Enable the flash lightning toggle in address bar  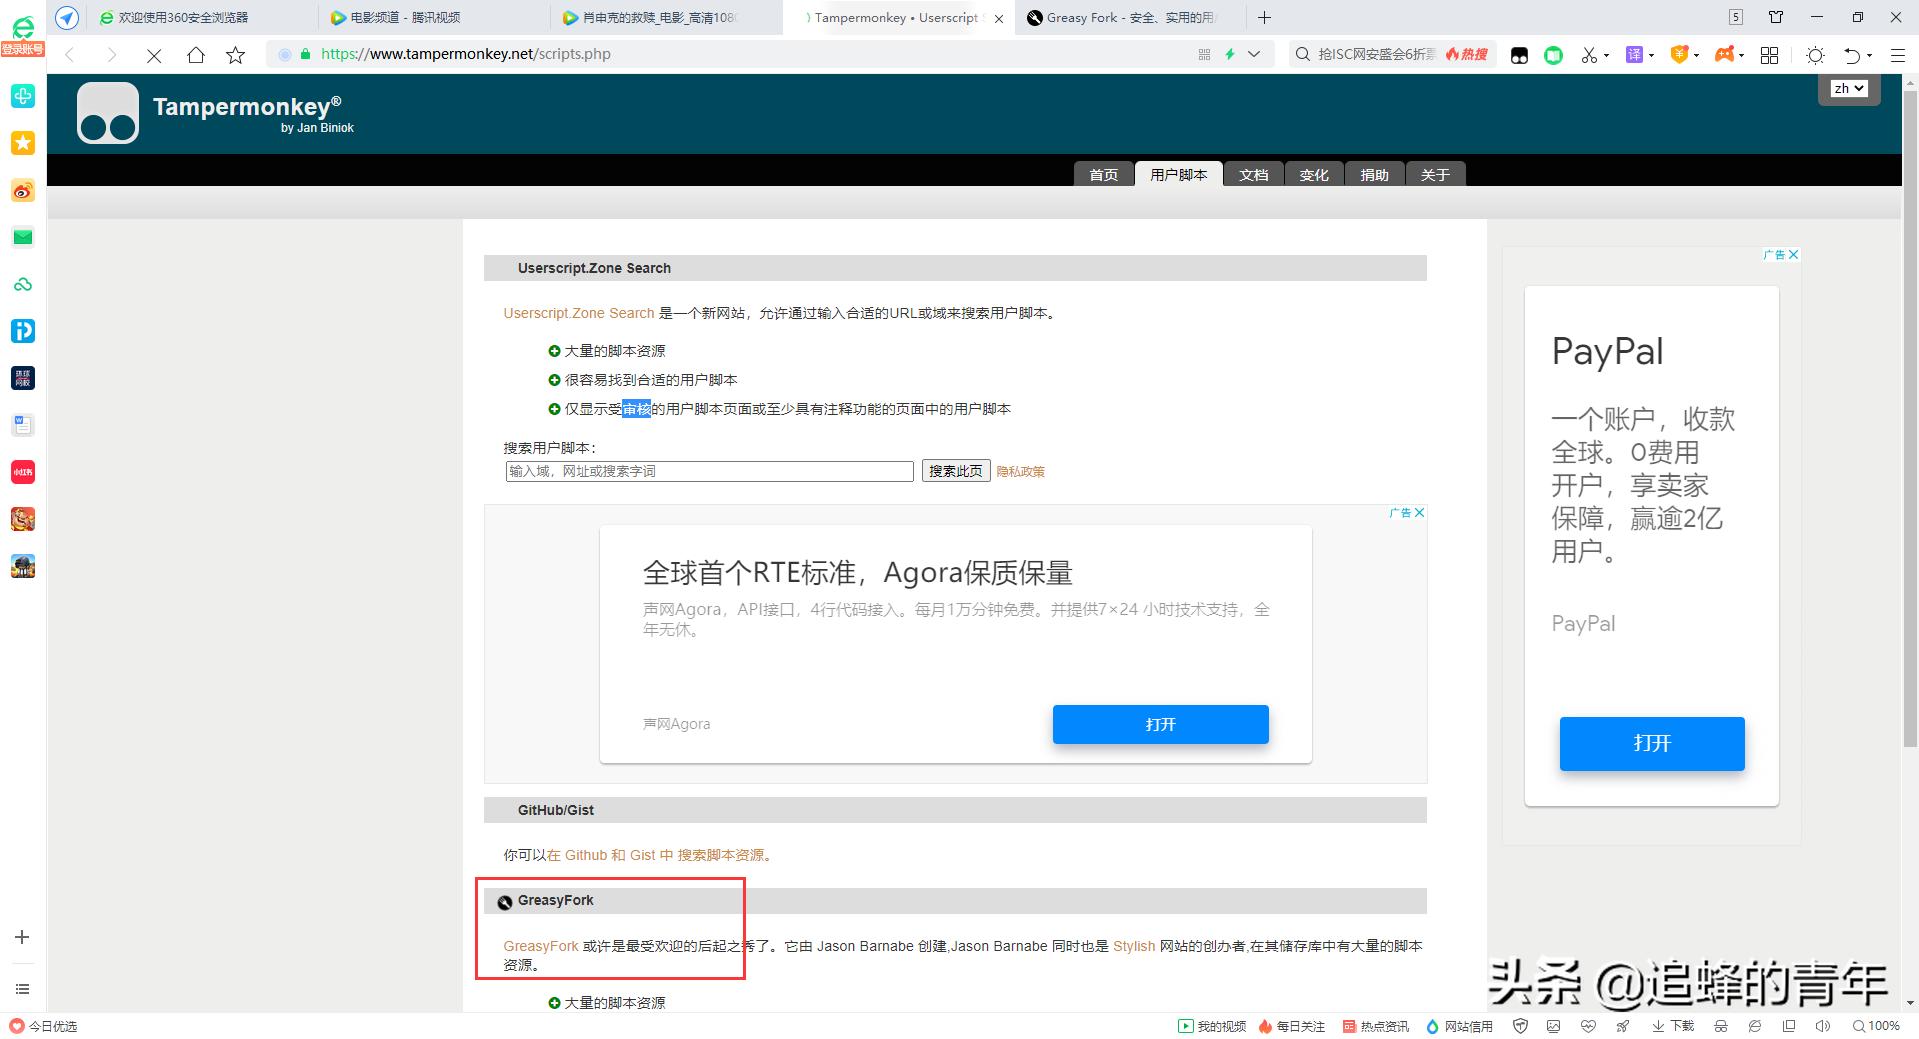(x=1229, y=55)
